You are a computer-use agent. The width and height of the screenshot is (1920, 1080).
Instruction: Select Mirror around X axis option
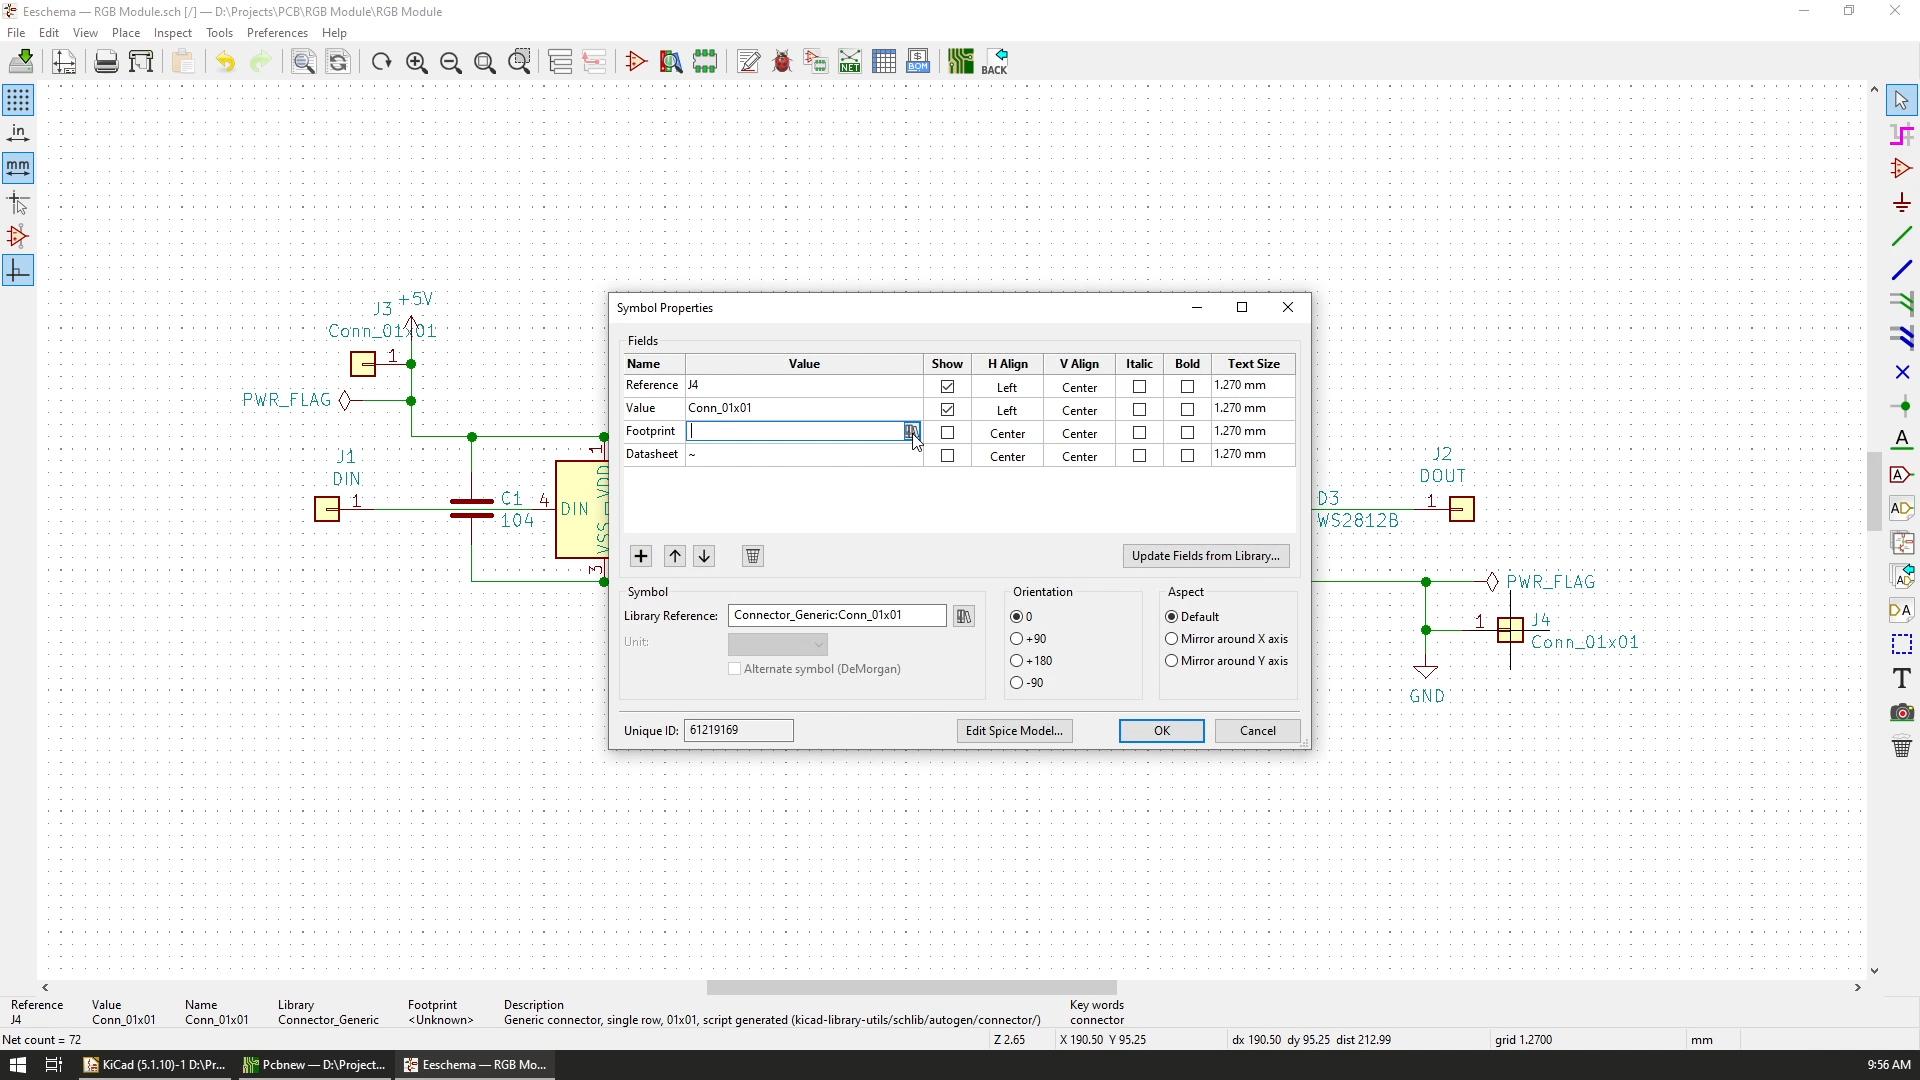(x=1171, y=638)
